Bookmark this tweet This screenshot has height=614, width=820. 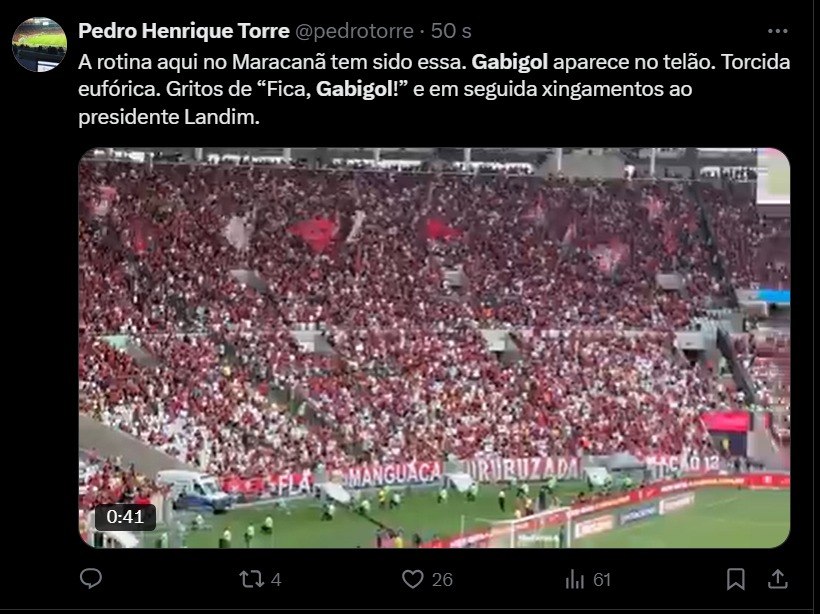click(736, 579)
